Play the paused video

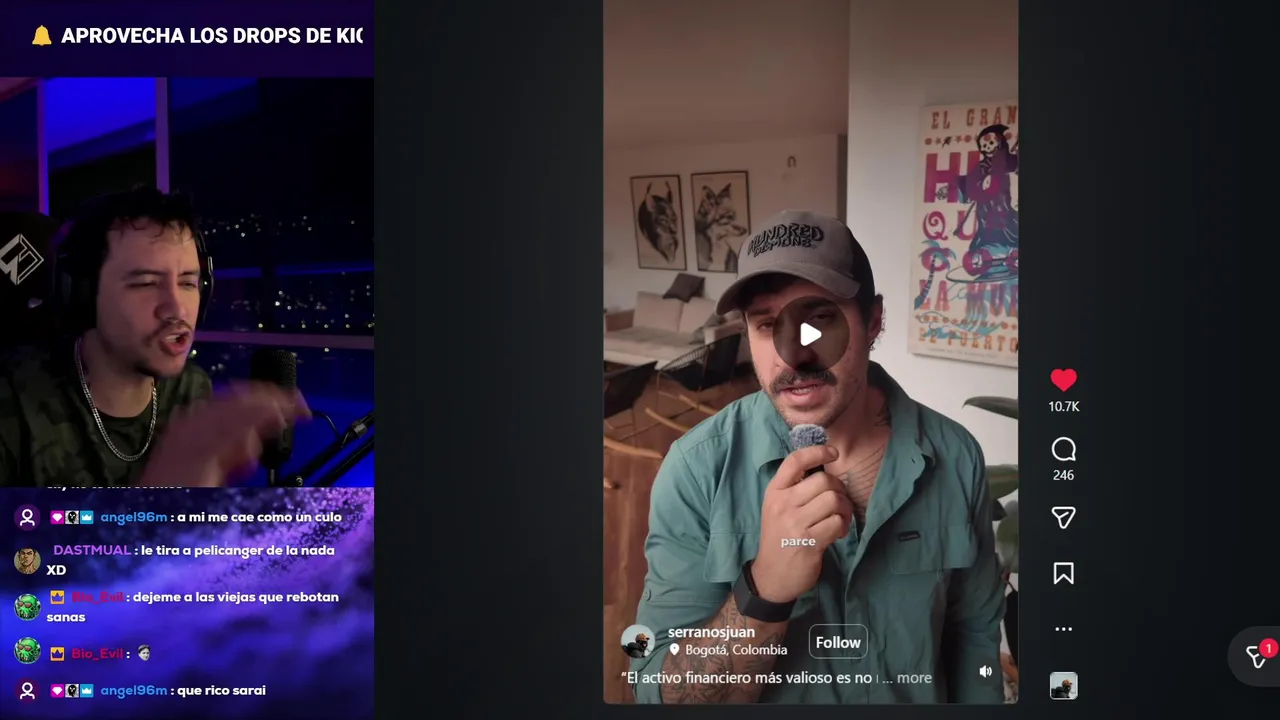810,335
